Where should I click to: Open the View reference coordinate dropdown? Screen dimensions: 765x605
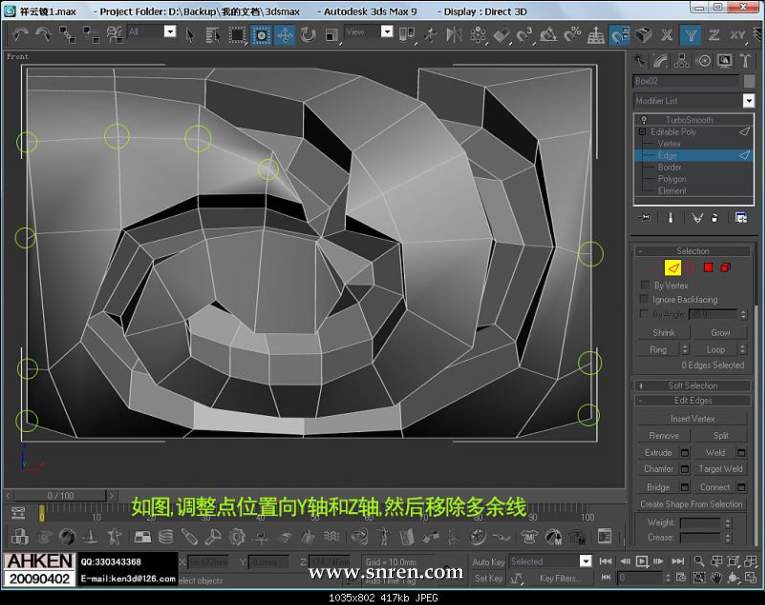(x=386, y=32)
